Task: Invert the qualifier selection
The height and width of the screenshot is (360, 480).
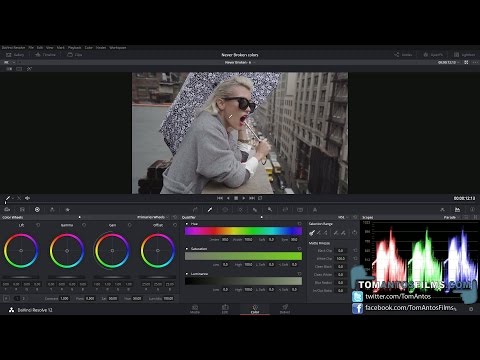Action: tap(354, 233)
